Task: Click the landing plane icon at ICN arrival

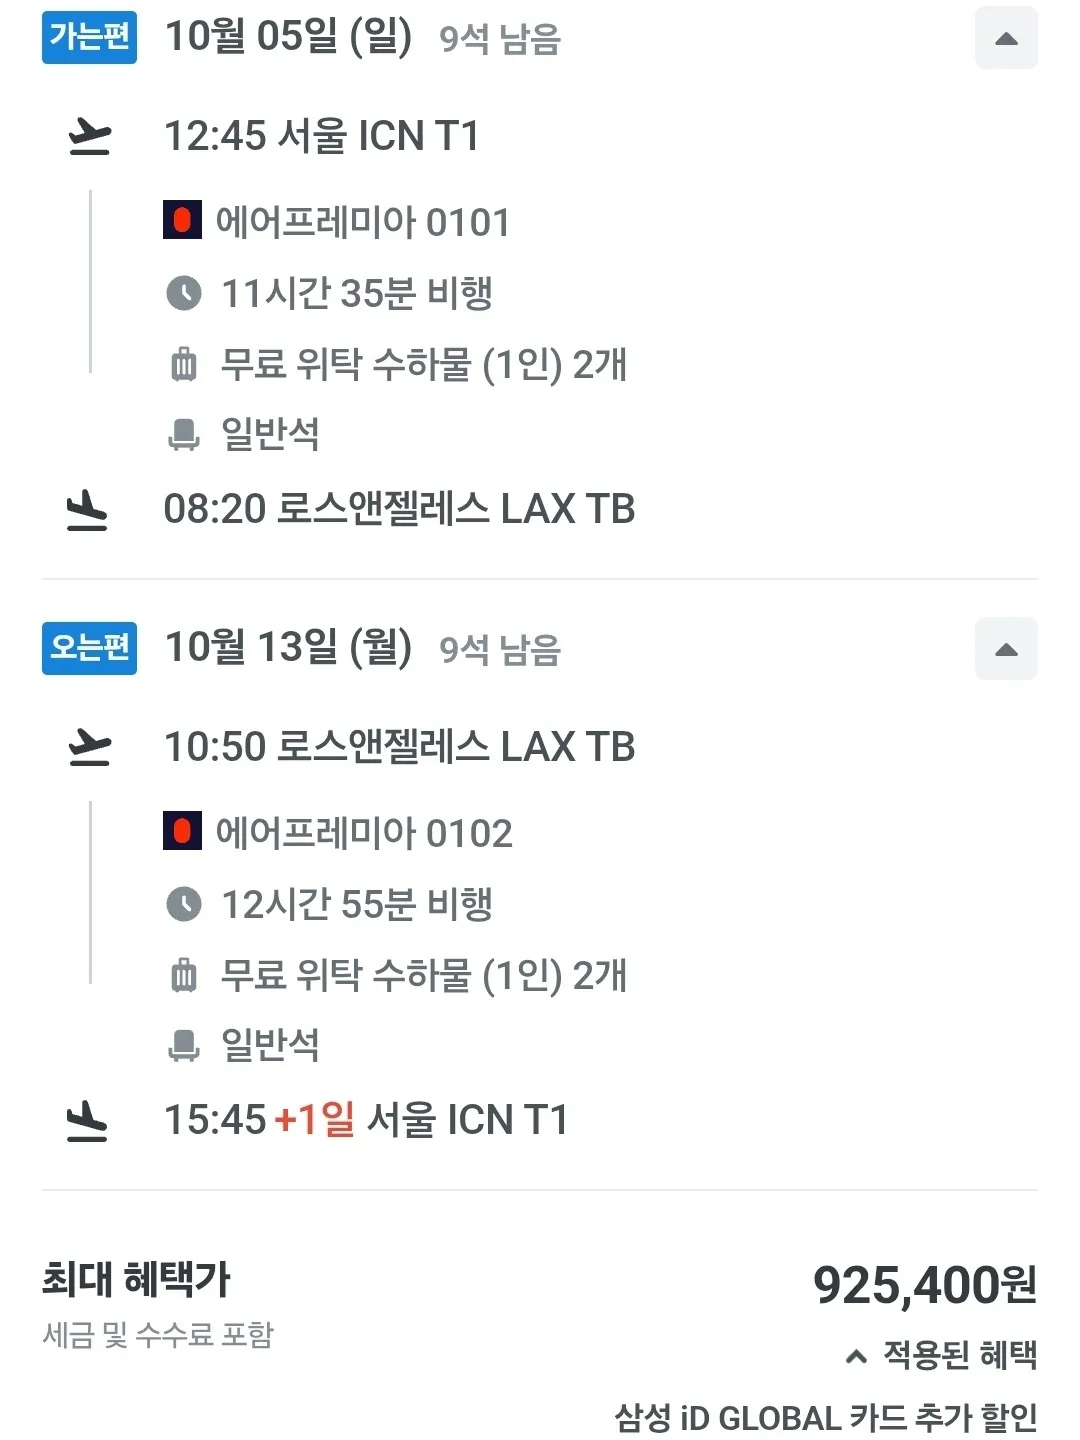Action: [87, 1121]
